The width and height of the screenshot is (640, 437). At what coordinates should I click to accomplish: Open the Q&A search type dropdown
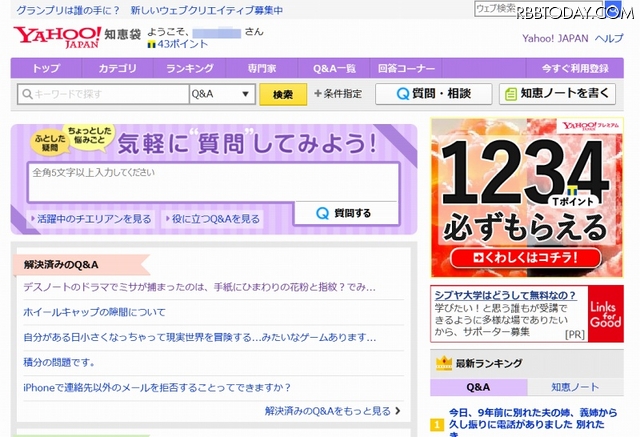[222, 94]
